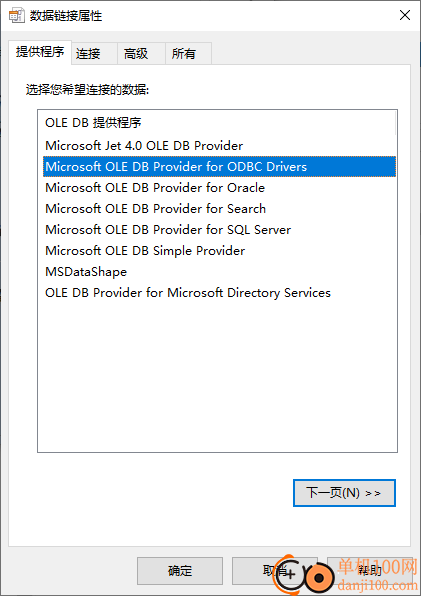This screenshot has height=596, width=421.
Task: Select Microsoft Jet 4.0 OLE DB Provider
Action: tap(219, 146)
